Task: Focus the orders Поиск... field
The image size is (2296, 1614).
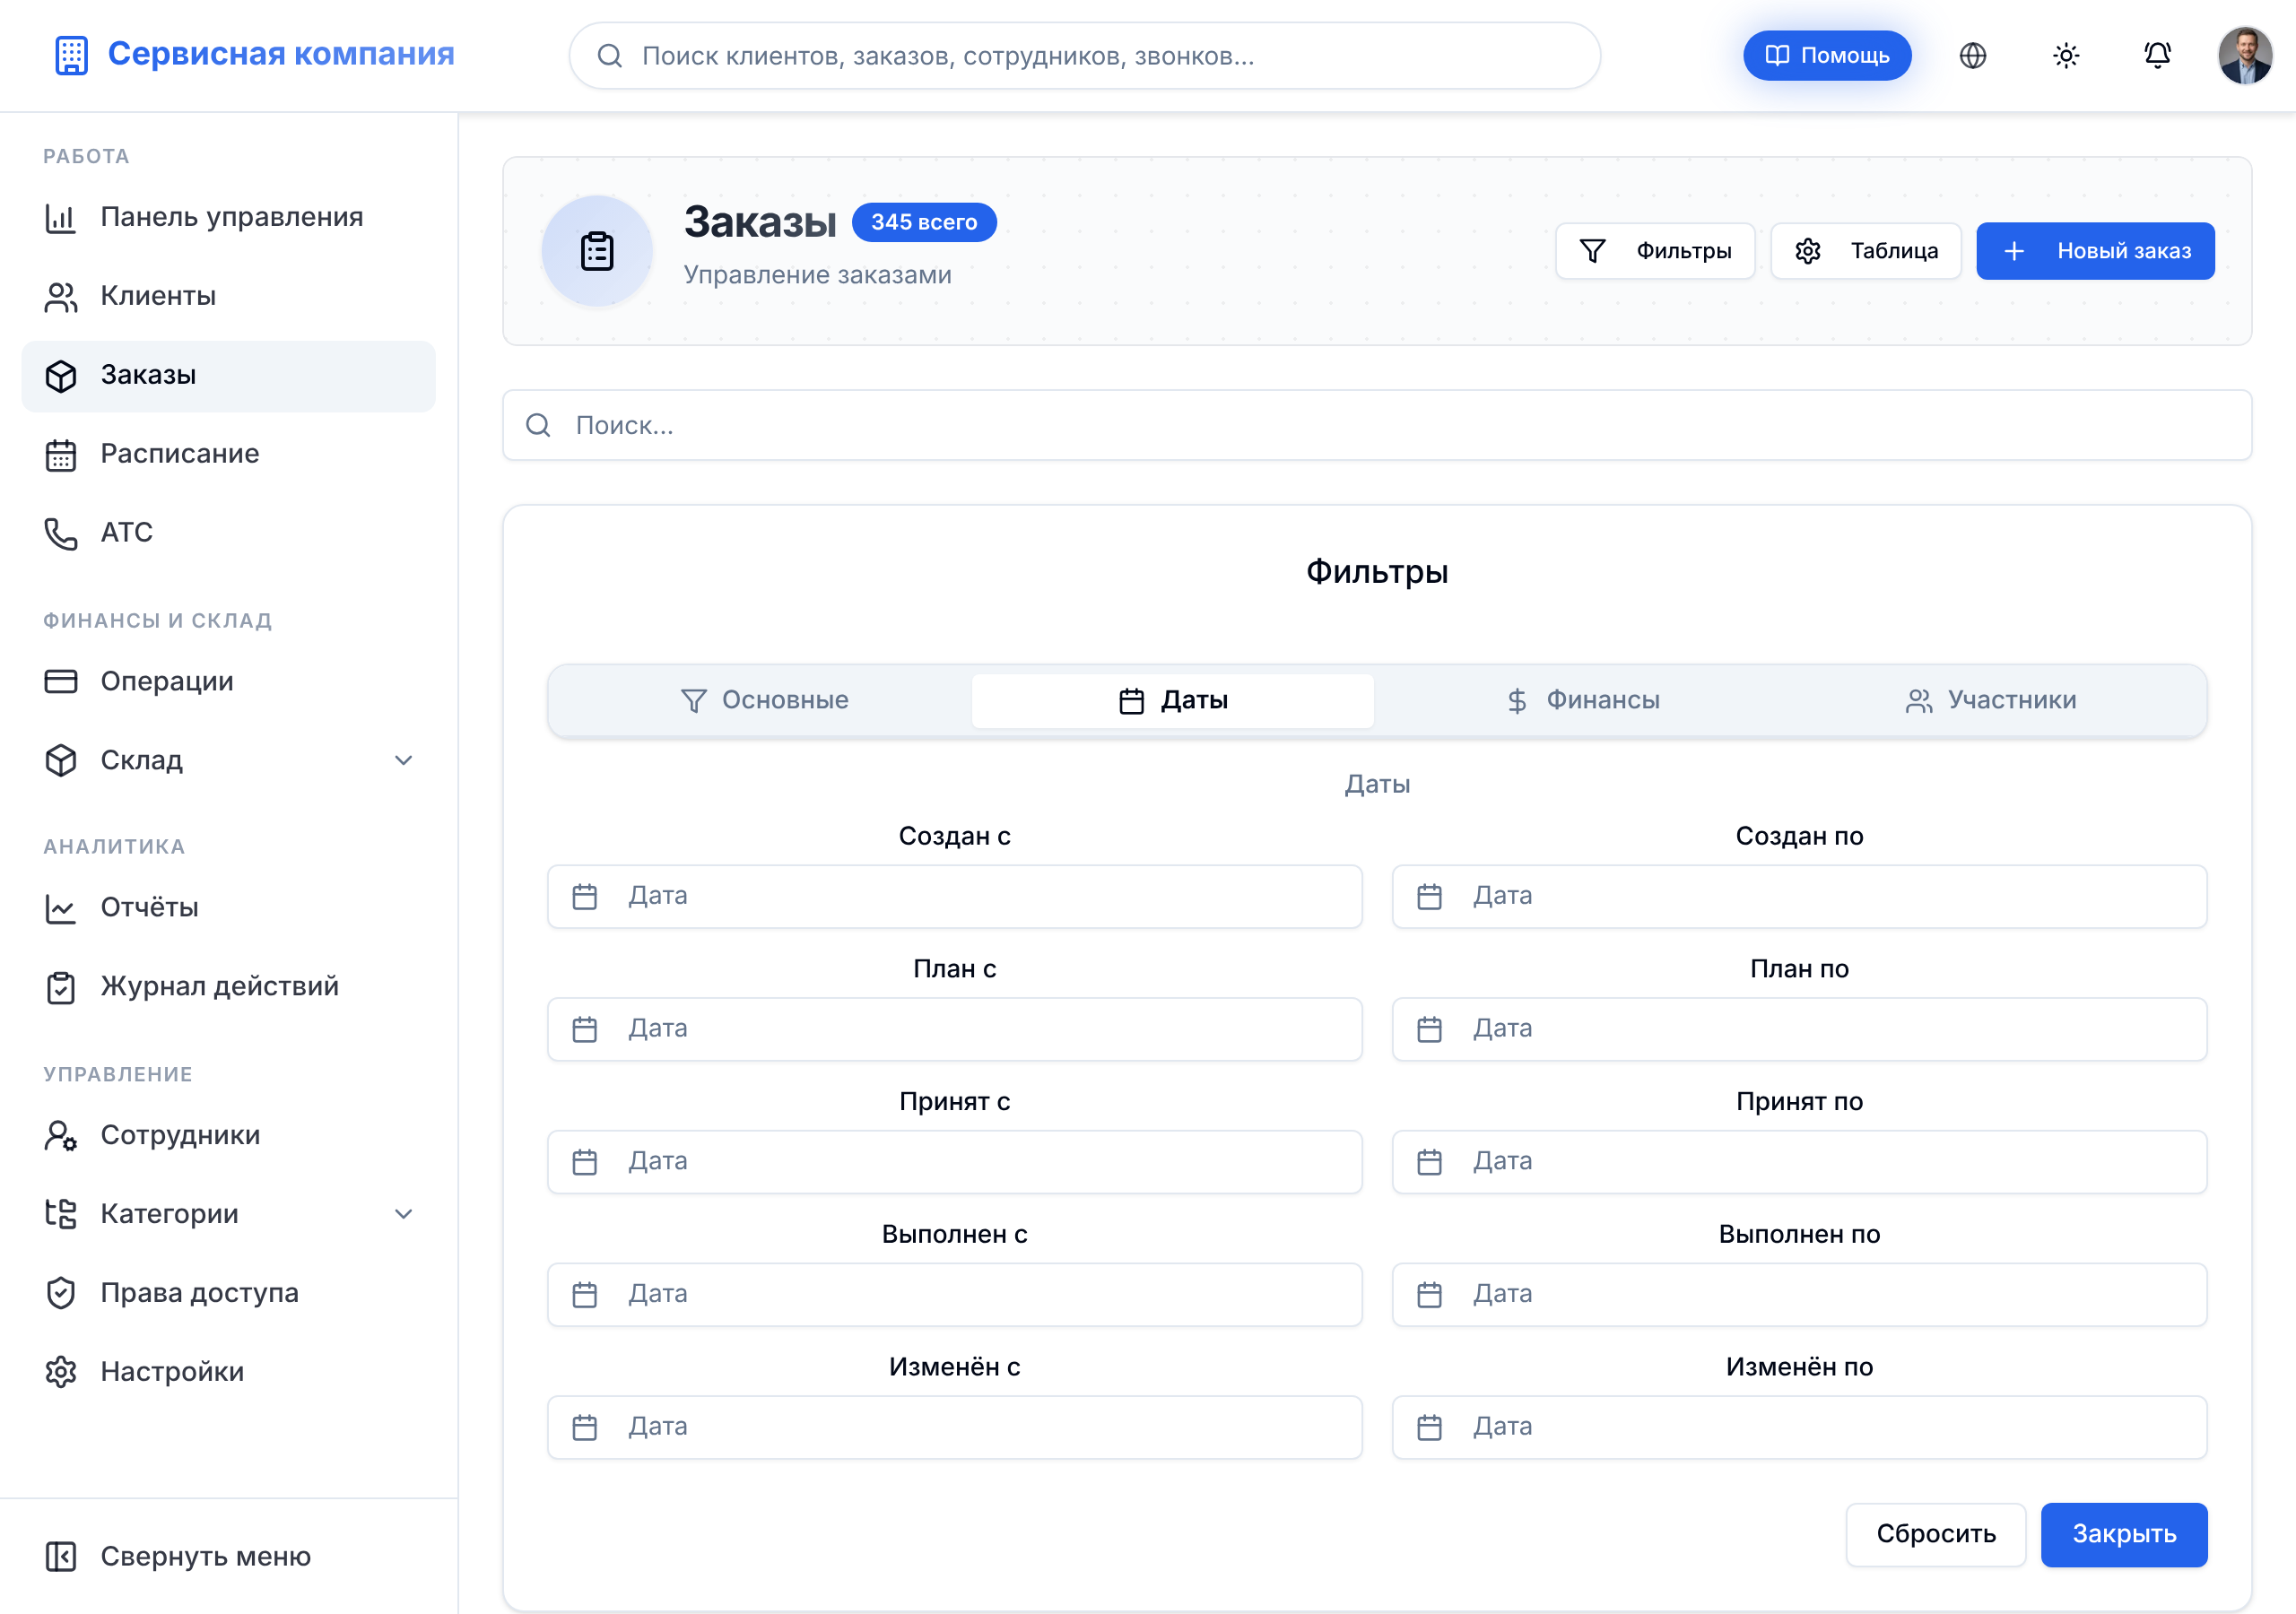Action: [x=1377, y=426]
